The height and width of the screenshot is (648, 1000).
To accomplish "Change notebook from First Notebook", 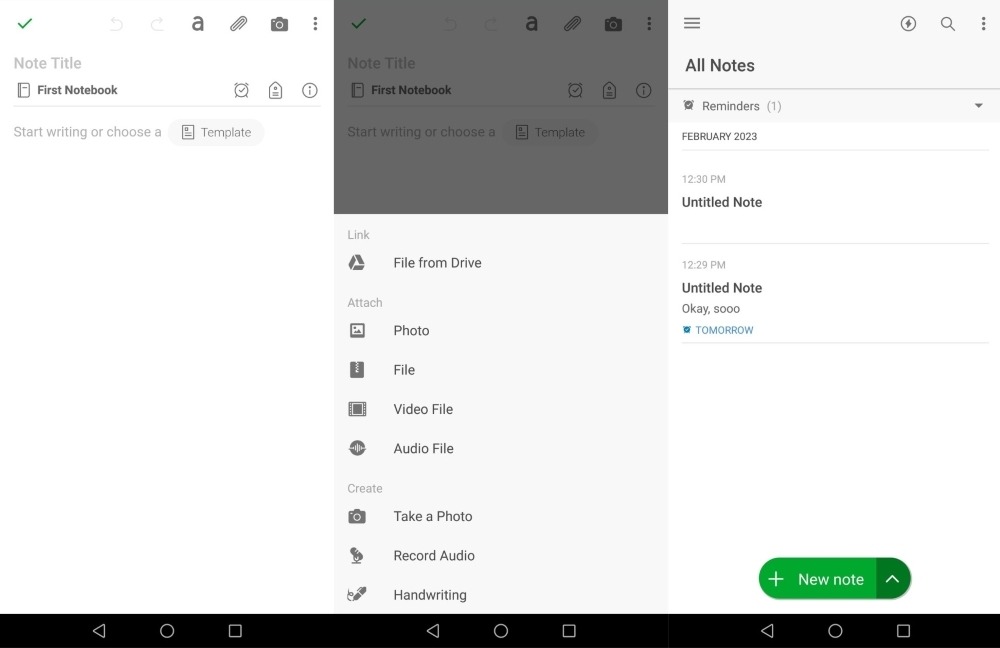I will coord(75,90).
